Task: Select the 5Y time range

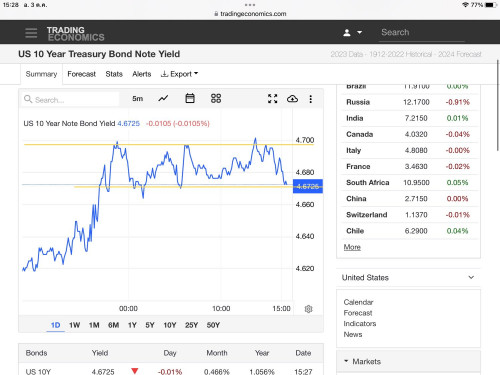Action: (150, 325)
